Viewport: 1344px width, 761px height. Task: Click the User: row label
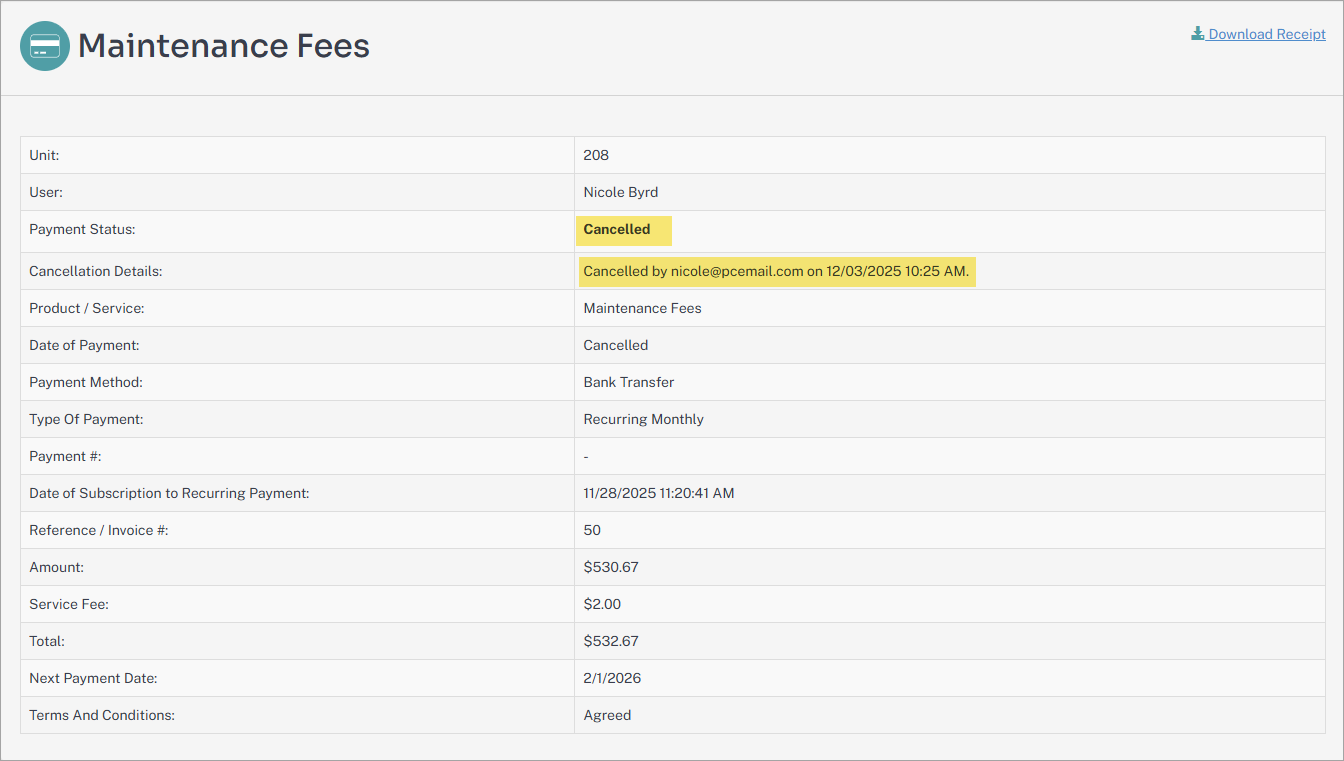click(46, 192)
